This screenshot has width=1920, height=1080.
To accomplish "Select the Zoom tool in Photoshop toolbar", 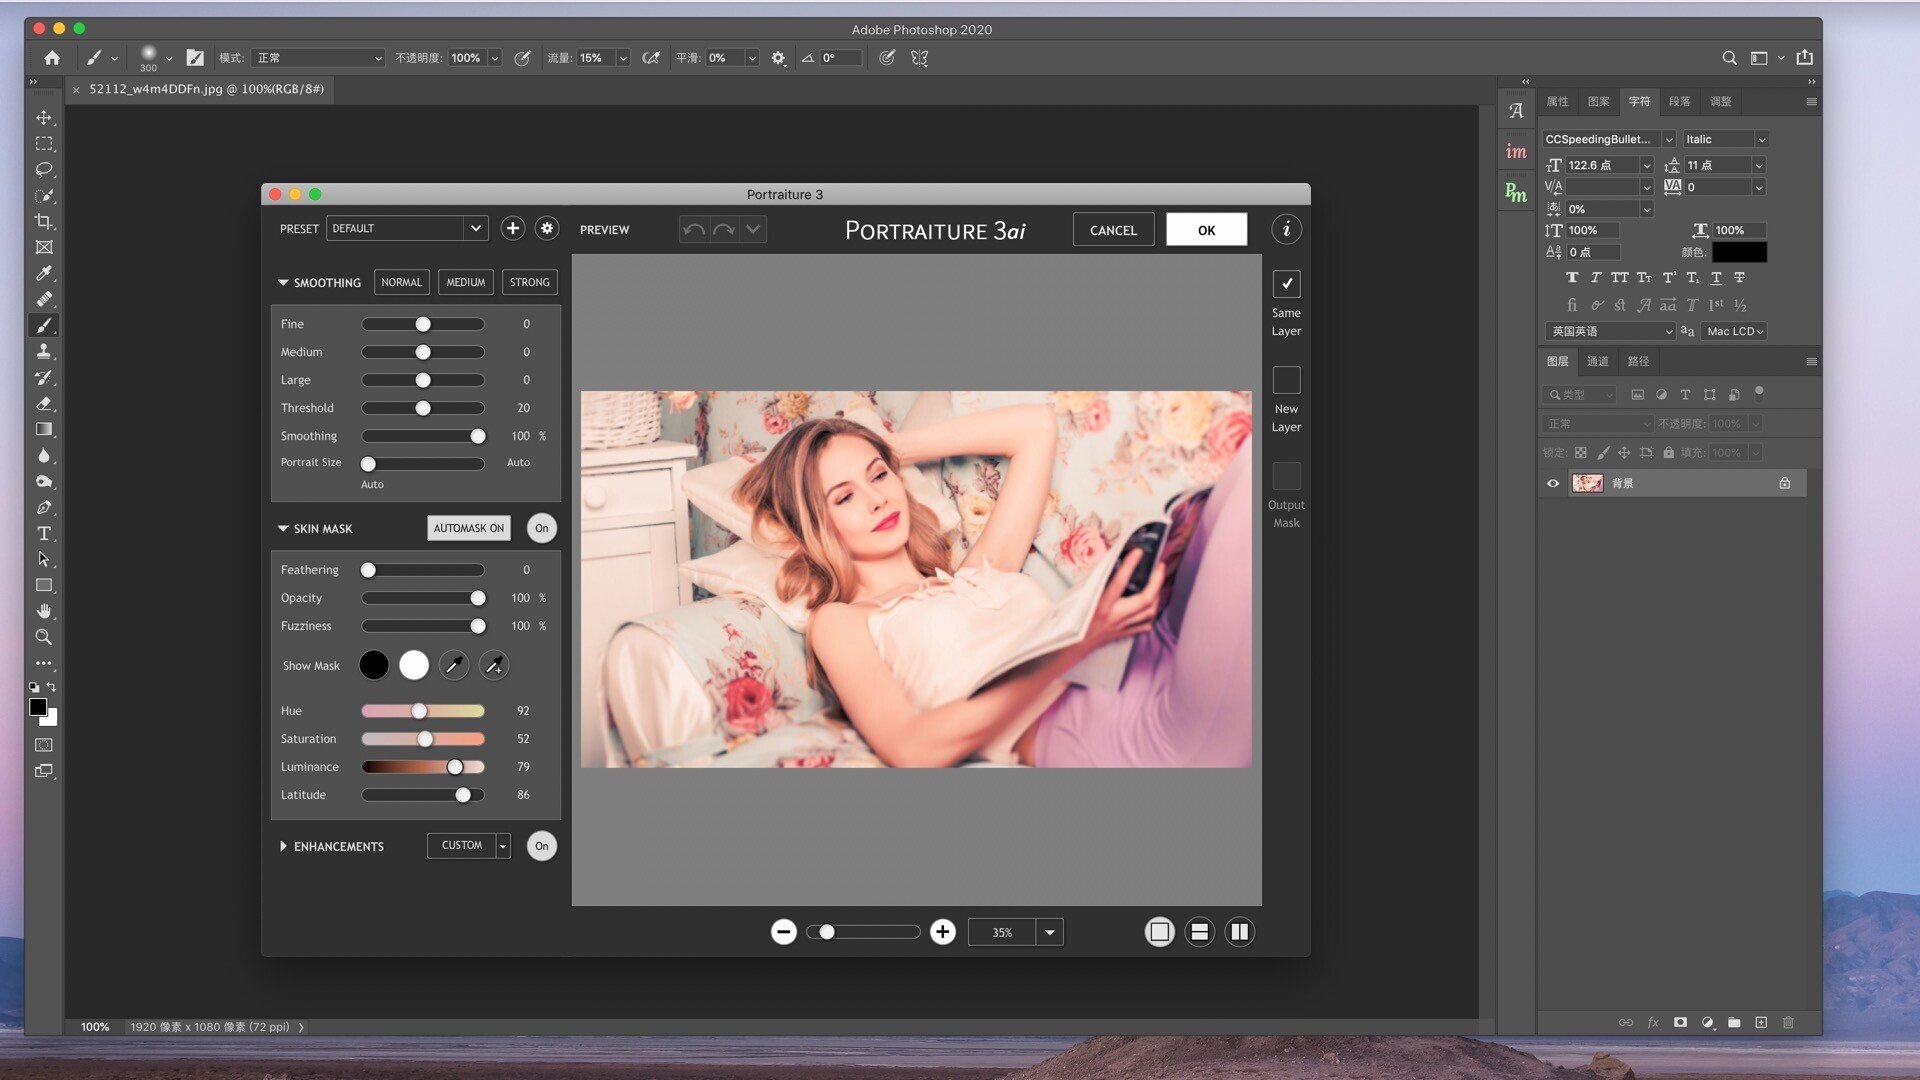I will [44, 637].
